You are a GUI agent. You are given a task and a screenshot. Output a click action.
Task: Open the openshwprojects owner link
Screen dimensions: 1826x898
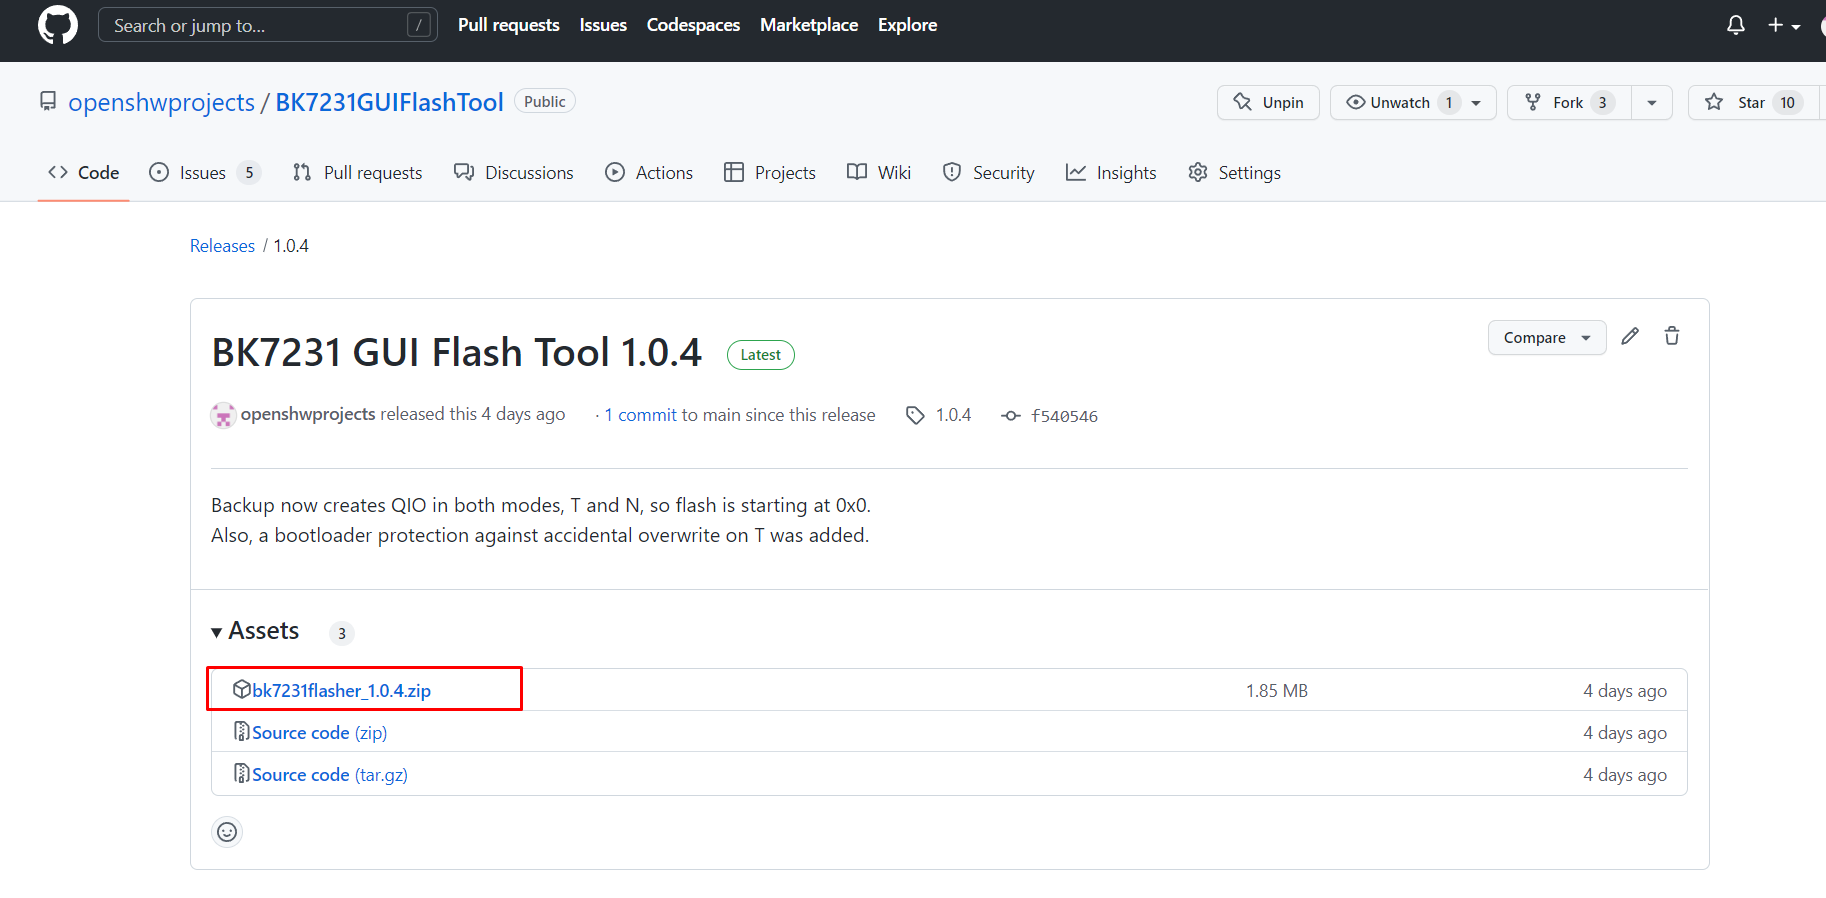[162, 102]
